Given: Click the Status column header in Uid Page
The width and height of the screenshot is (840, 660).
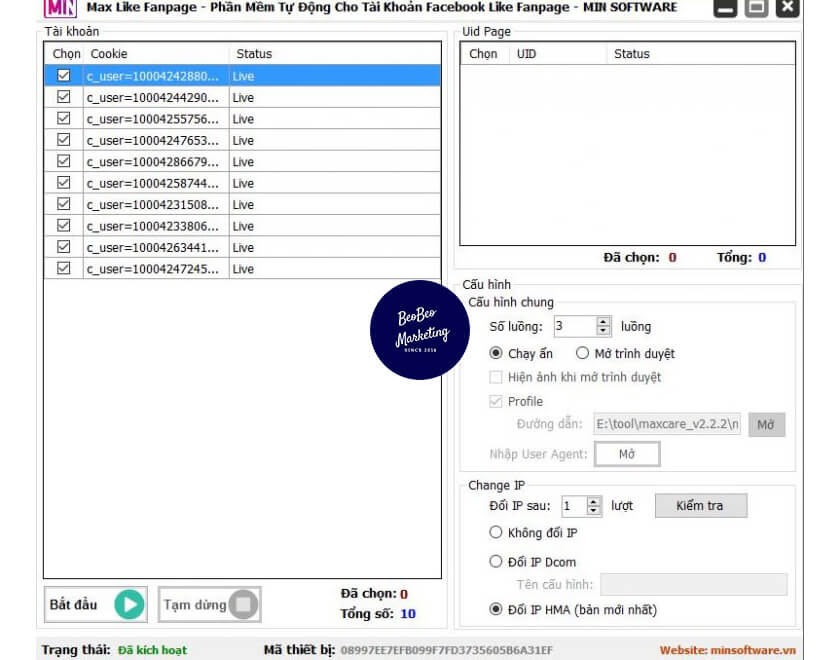Looking at the screenshot, I should click(632, 54).
